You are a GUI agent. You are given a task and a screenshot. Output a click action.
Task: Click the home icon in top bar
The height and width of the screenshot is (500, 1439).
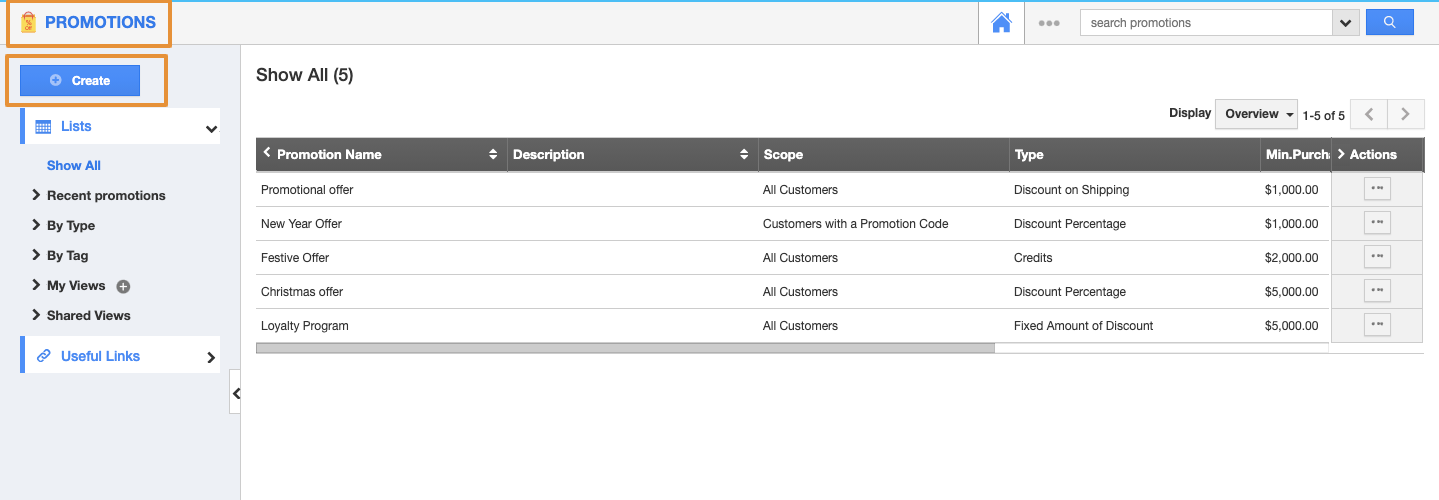pyautogui.click(x=1001, y=23)
